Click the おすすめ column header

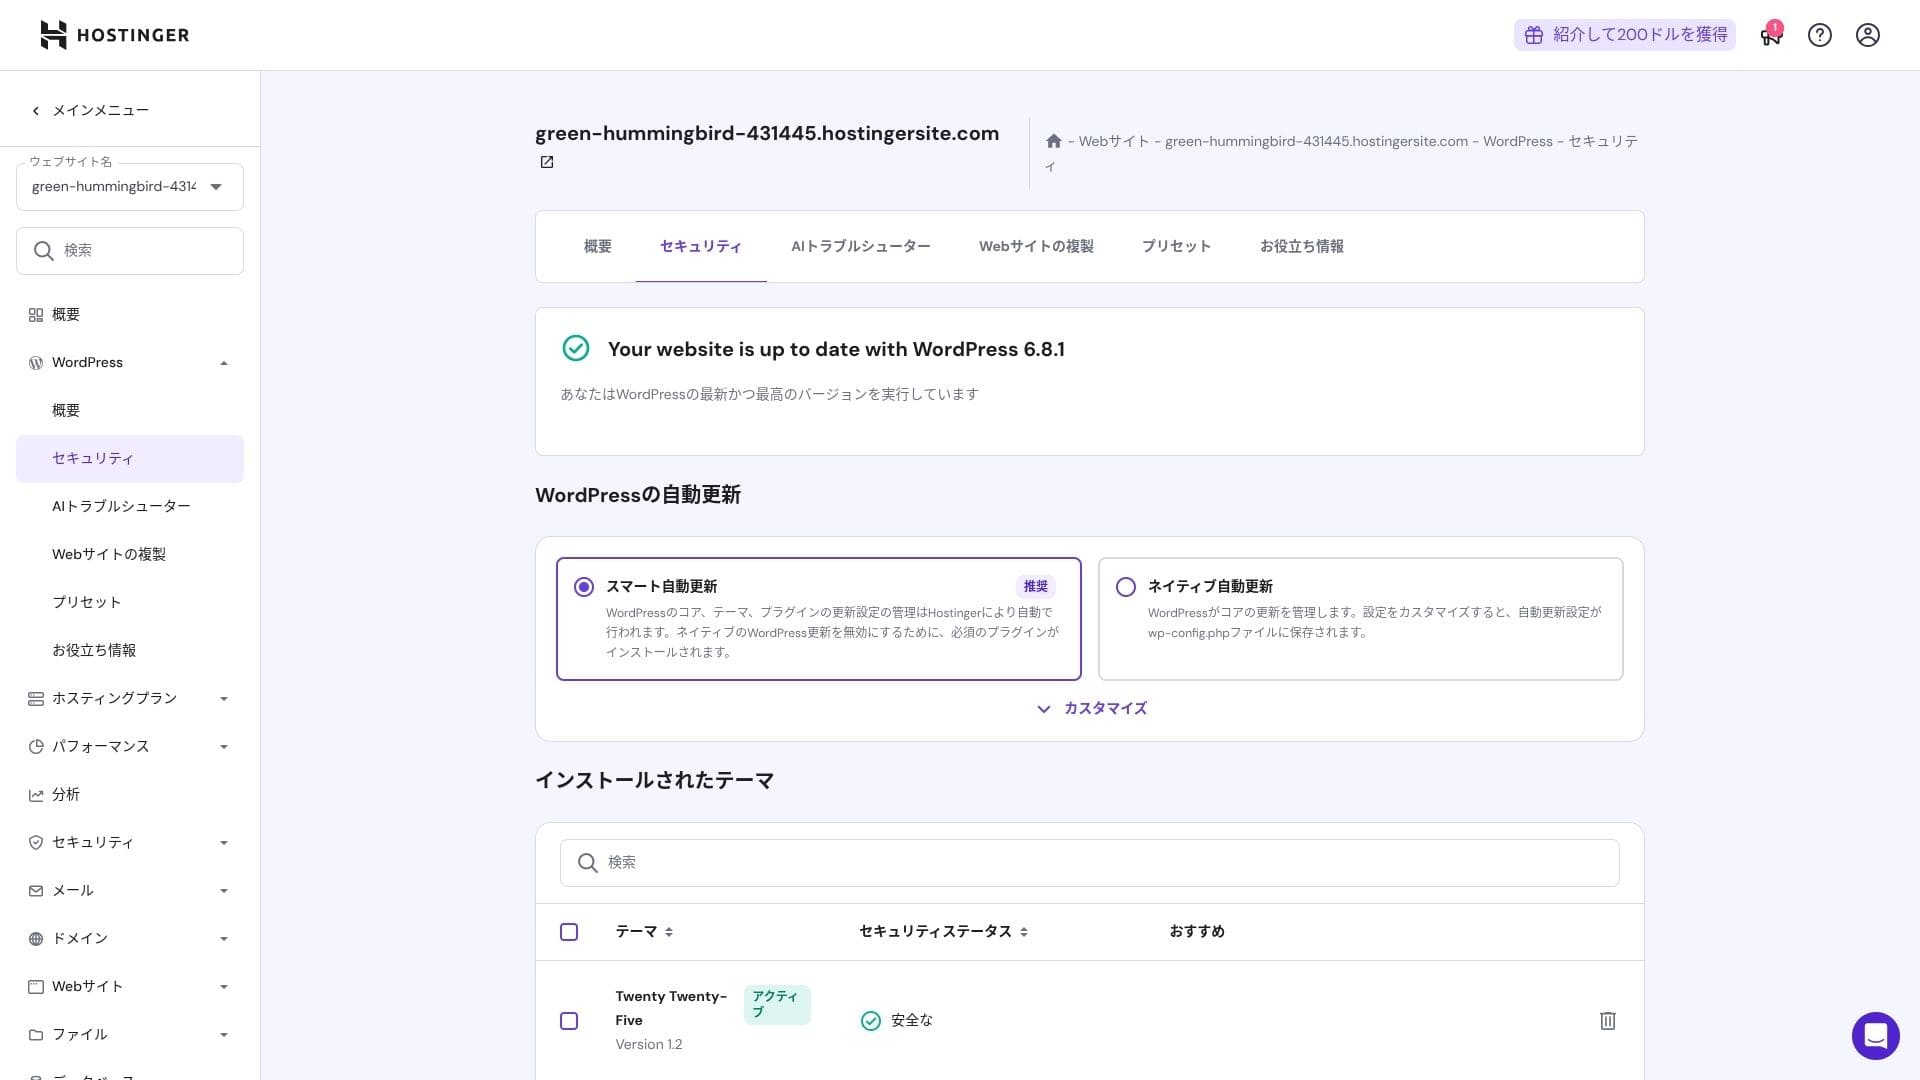[x=1197, y=932]
